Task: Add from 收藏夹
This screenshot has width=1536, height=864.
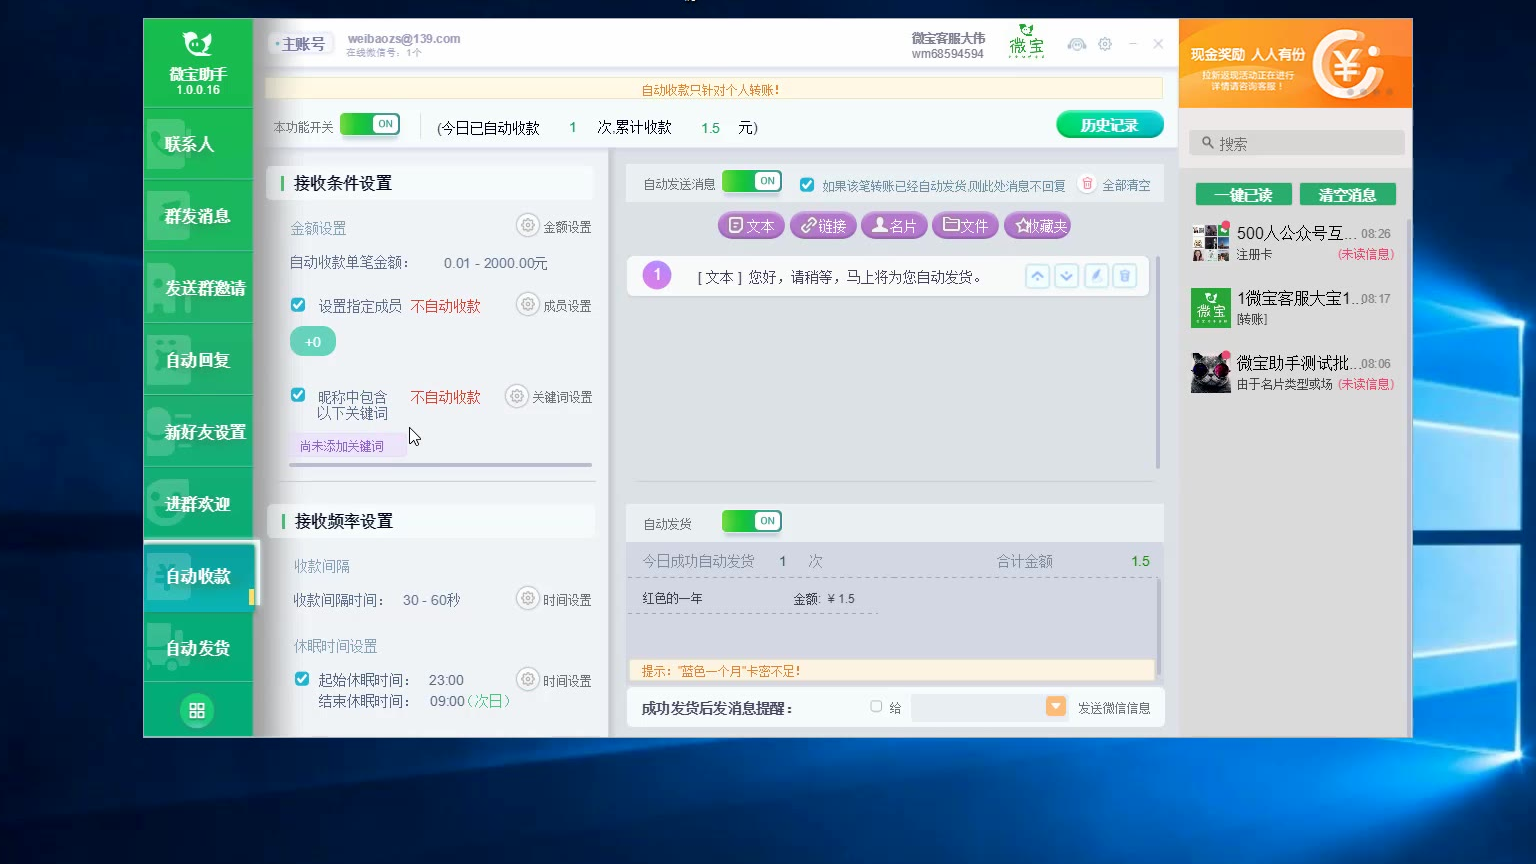Action: (x=1037, y=226)
